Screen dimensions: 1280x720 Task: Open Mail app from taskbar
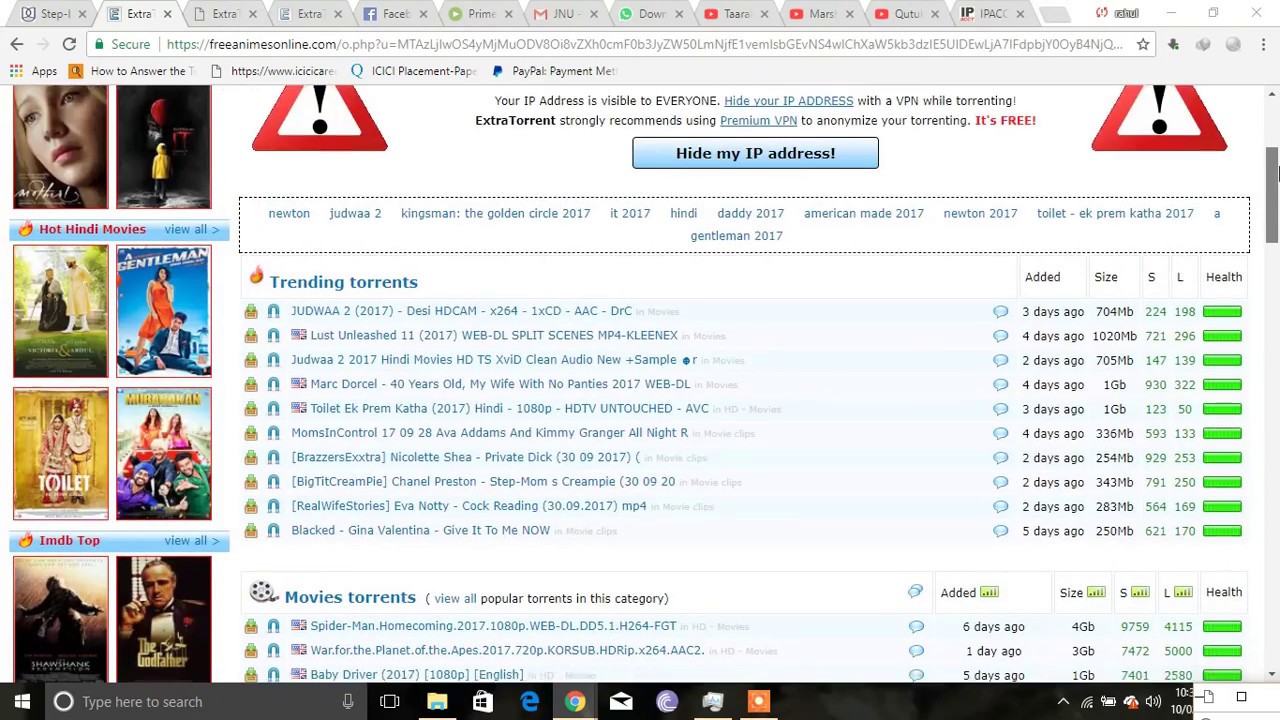[x=621, y=701]
